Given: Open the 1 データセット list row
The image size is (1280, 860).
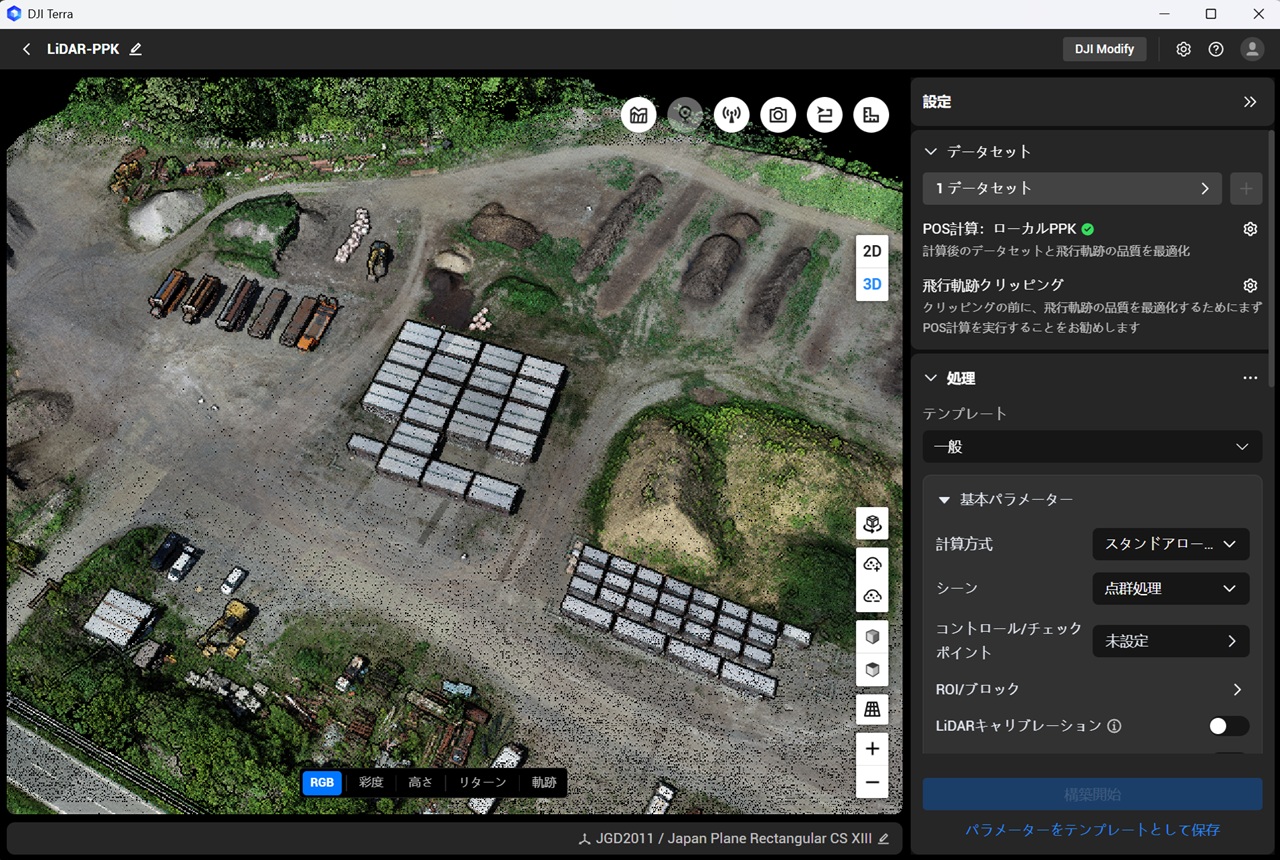Looking at the screenshot, I should (1072, 188).
